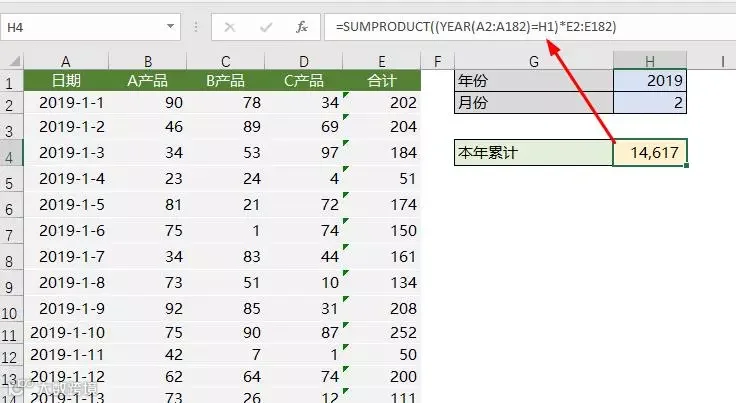Screen dimensions: 736x403
Task: Click the cancel (X) formula icon
Action: [x=230, y=27]
